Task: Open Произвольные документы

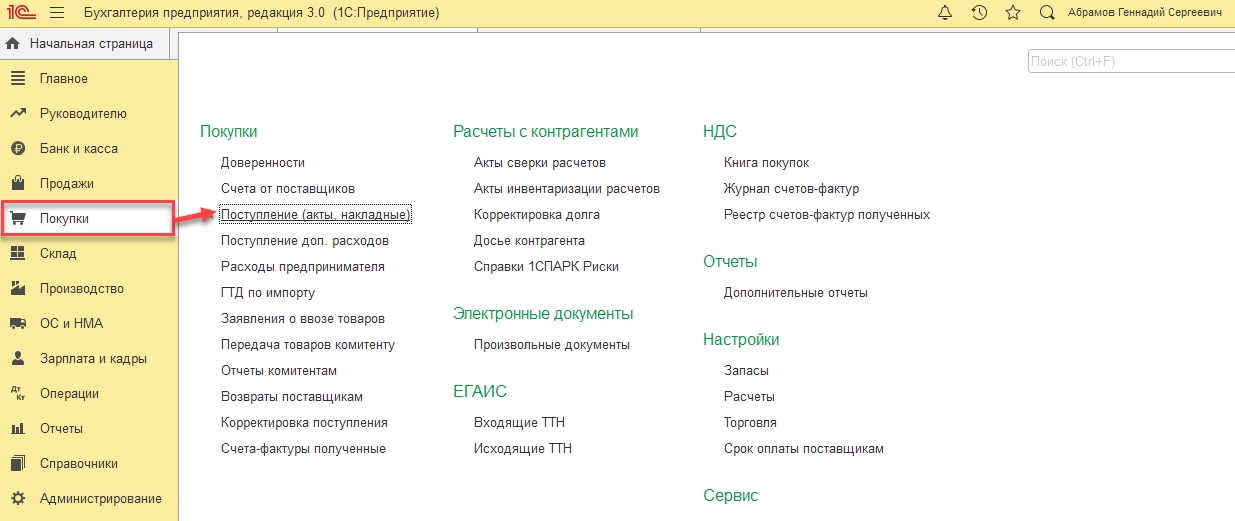Action: 552,344
